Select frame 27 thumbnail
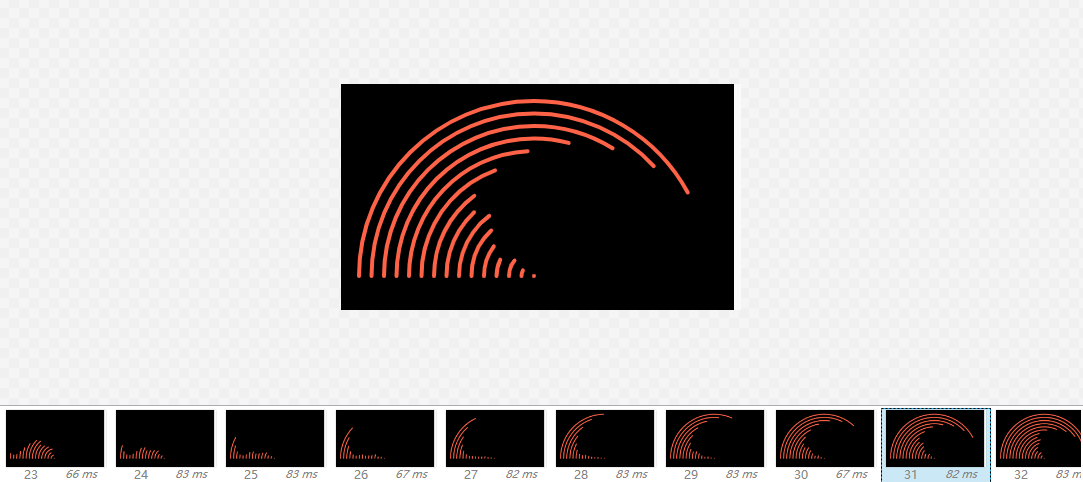 click(495, 438)
